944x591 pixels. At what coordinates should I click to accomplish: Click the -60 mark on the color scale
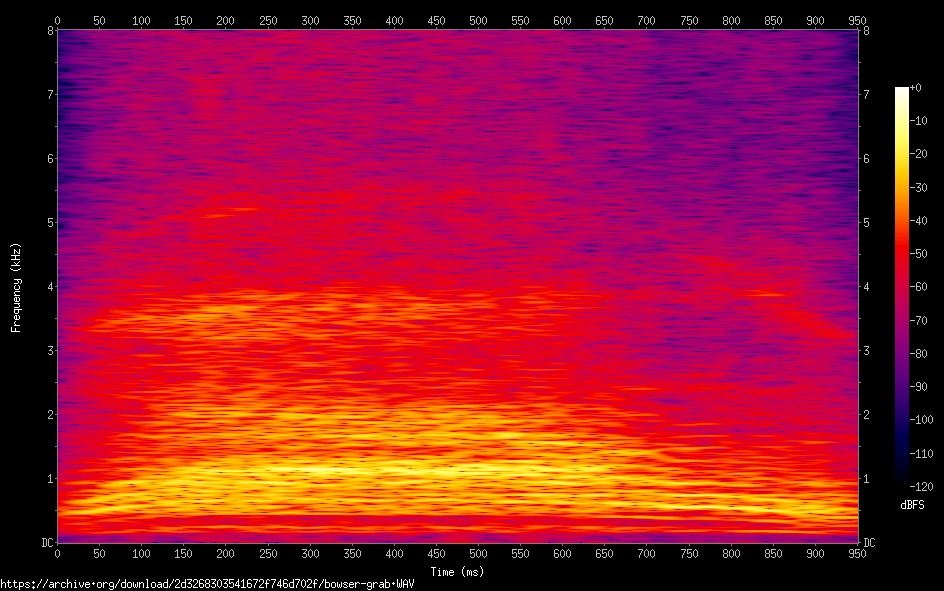pos(918,287)
